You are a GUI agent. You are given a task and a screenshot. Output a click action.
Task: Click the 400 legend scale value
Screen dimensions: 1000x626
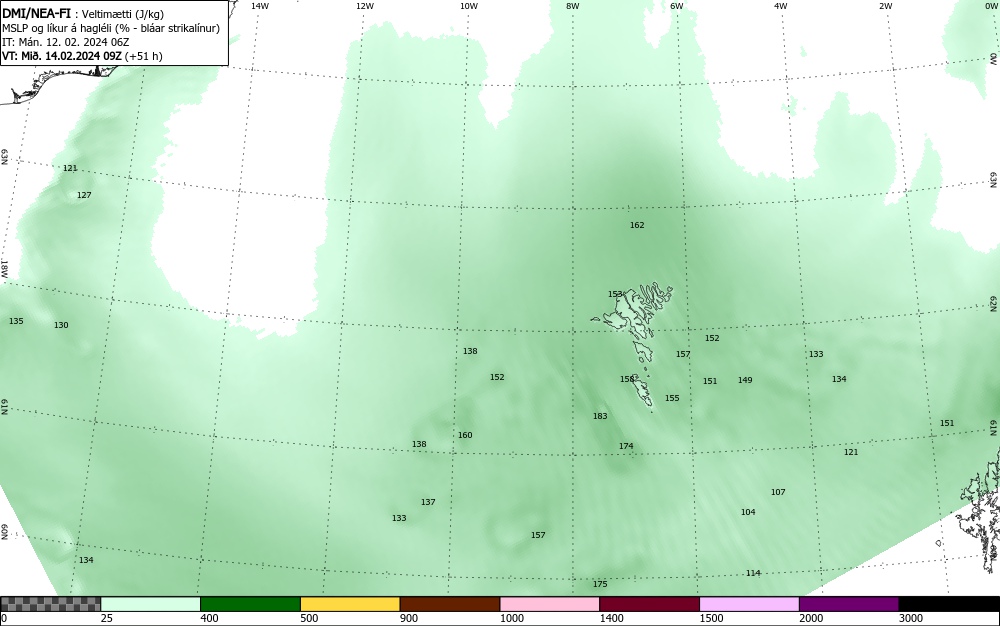pyautogui.click(x=209, y=618)
